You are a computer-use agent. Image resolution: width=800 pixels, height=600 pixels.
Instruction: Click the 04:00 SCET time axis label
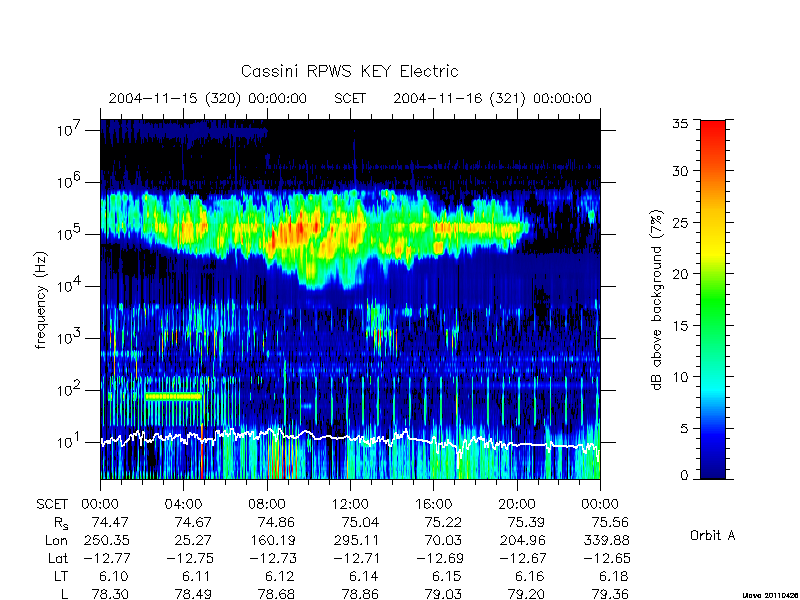[x=183, y=504]
